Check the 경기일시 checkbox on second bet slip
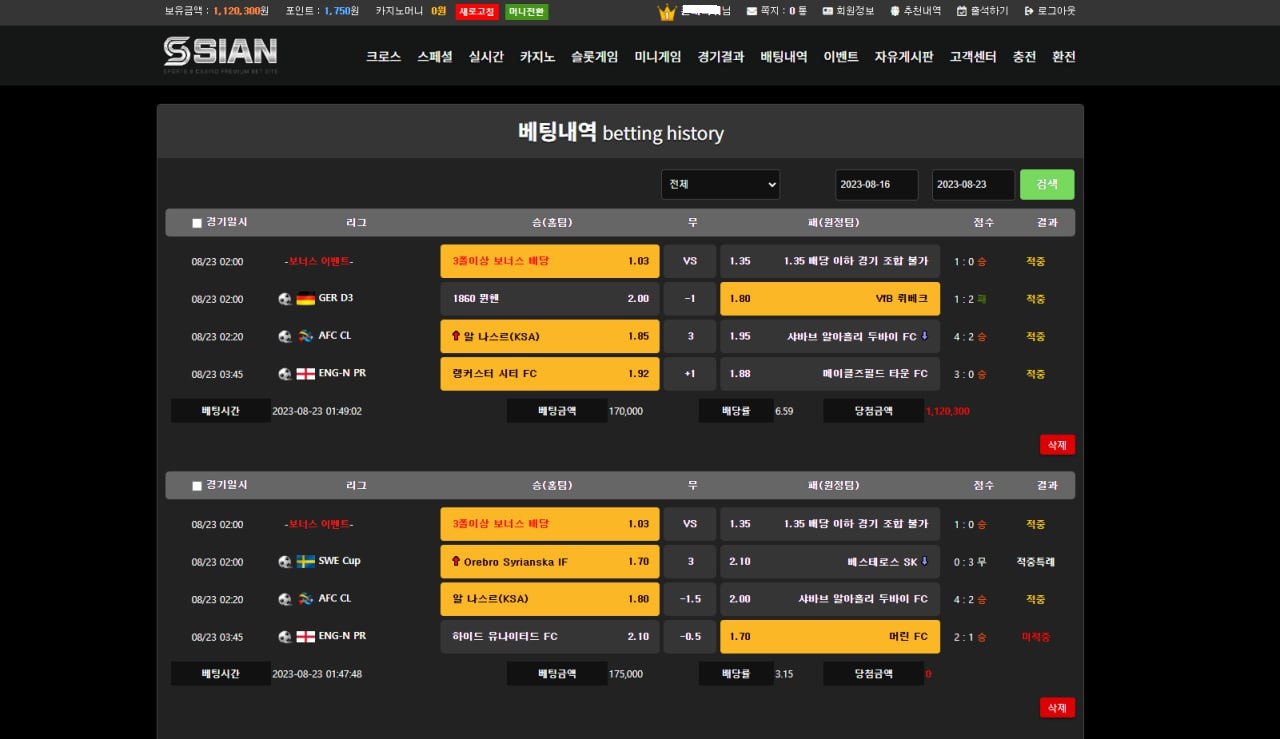The height and width of the screenshot is (739, 1280). coord(197,486)
